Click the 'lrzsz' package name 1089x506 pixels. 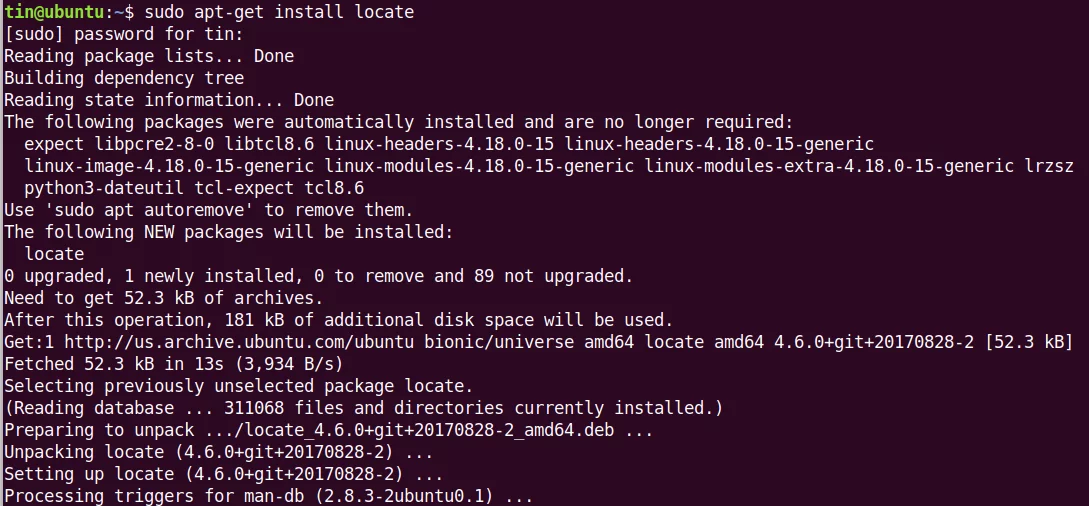click(x=1049, y=167)
